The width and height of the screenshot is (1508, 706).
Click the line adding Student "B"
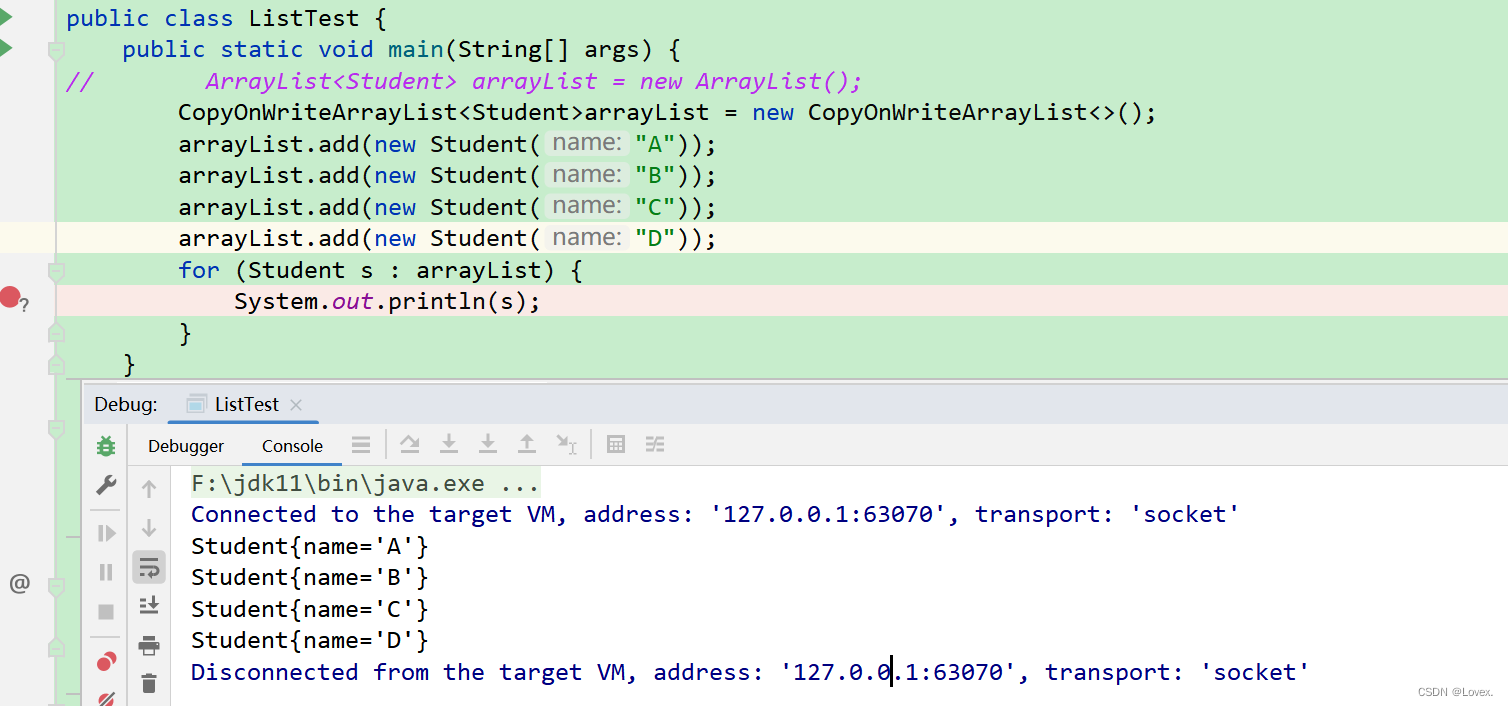447,176
